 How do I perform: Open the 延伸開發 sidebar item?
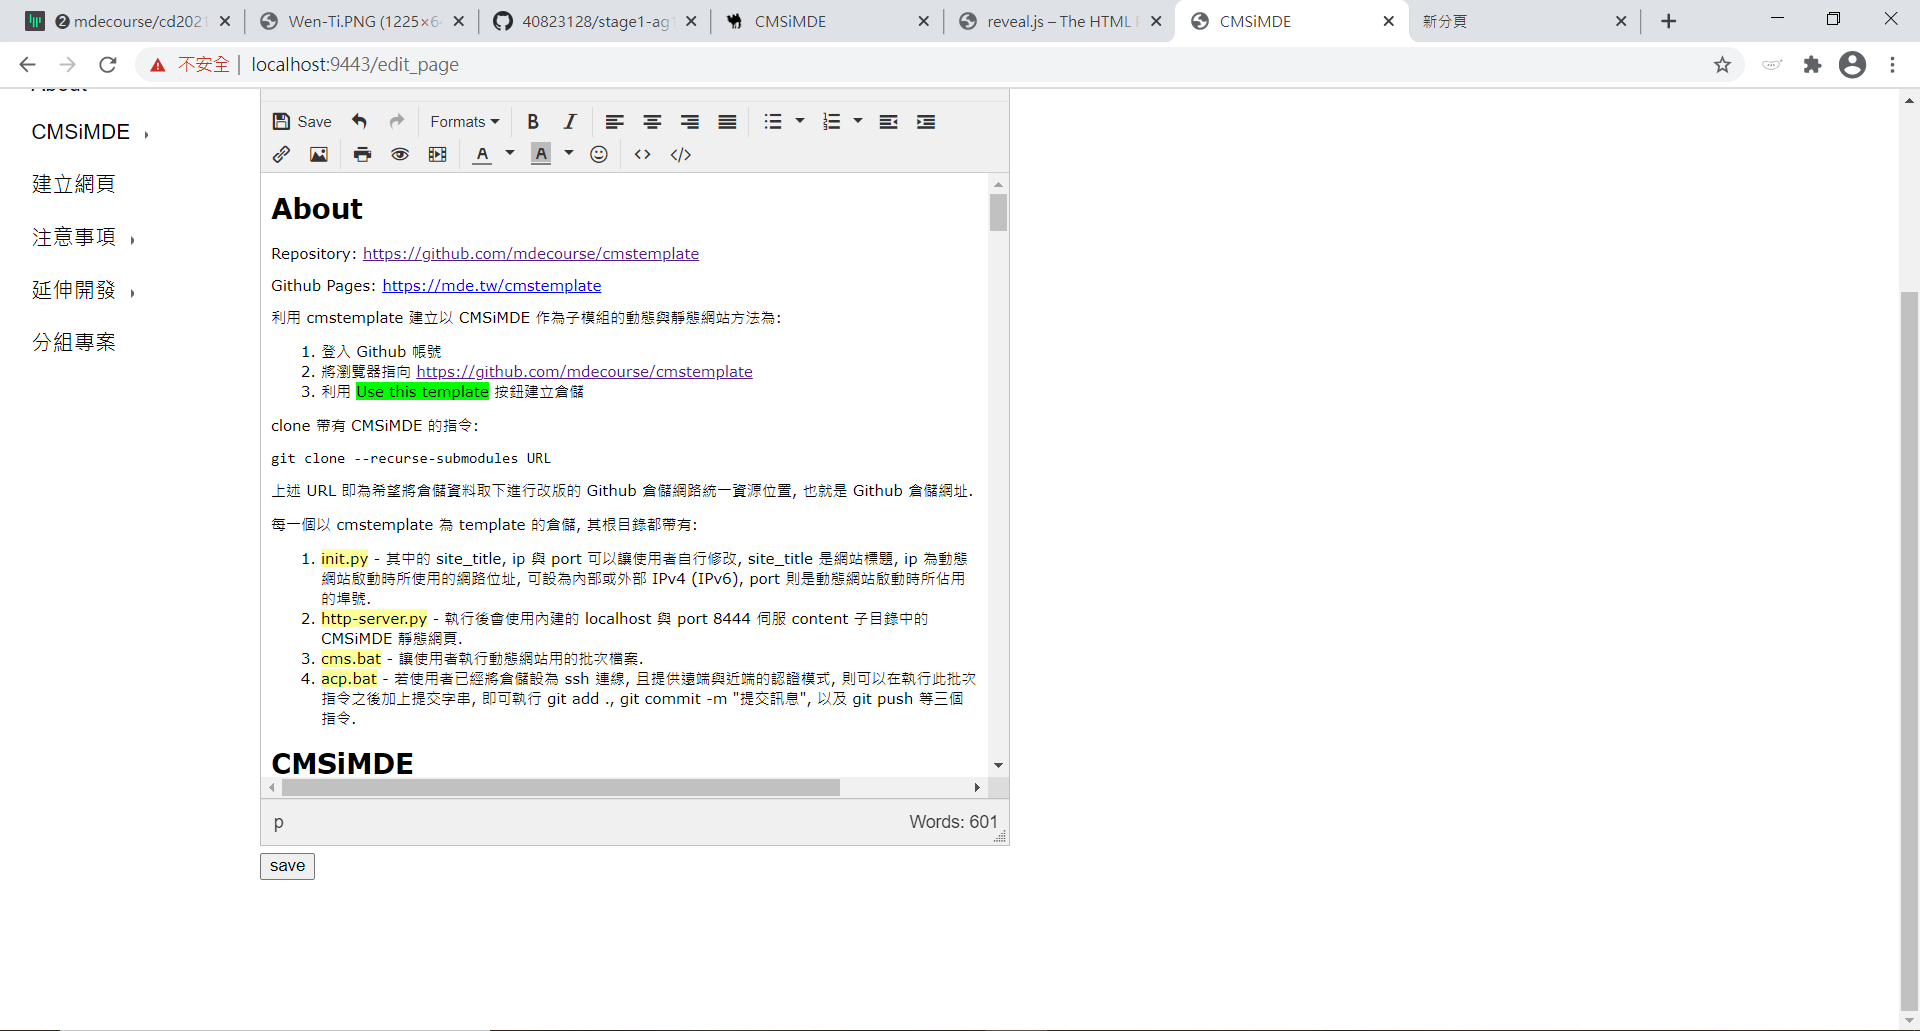click(x=74, y=290)
